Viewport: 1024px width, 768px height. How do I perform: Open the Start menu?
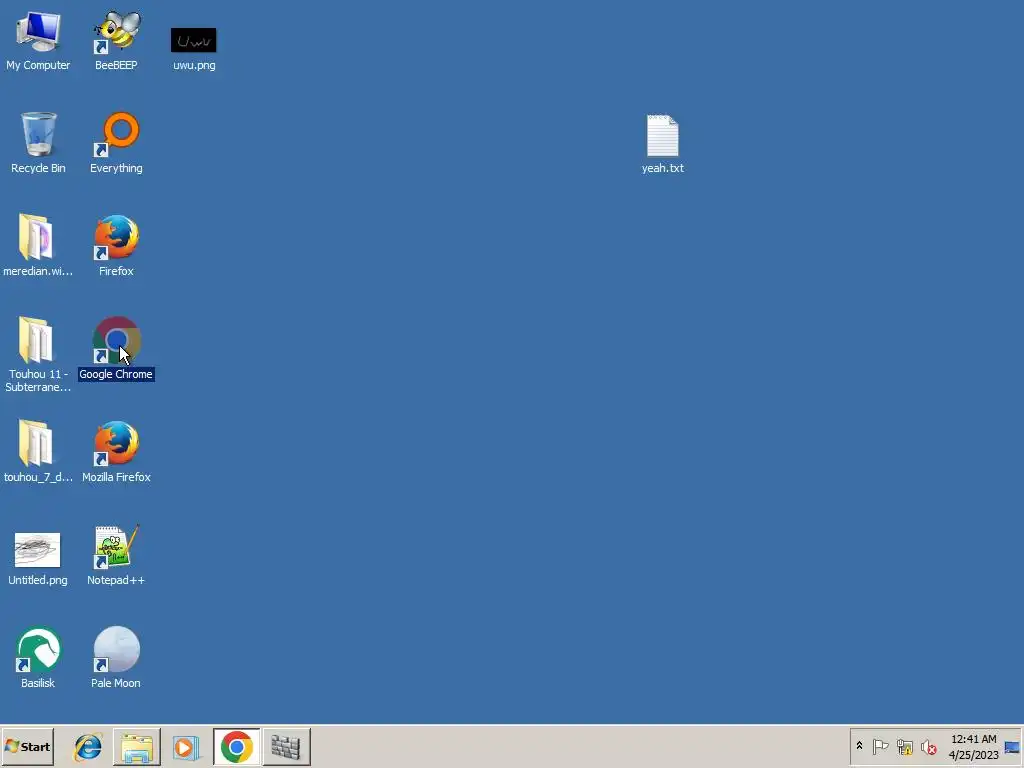(x=27, y=746)
